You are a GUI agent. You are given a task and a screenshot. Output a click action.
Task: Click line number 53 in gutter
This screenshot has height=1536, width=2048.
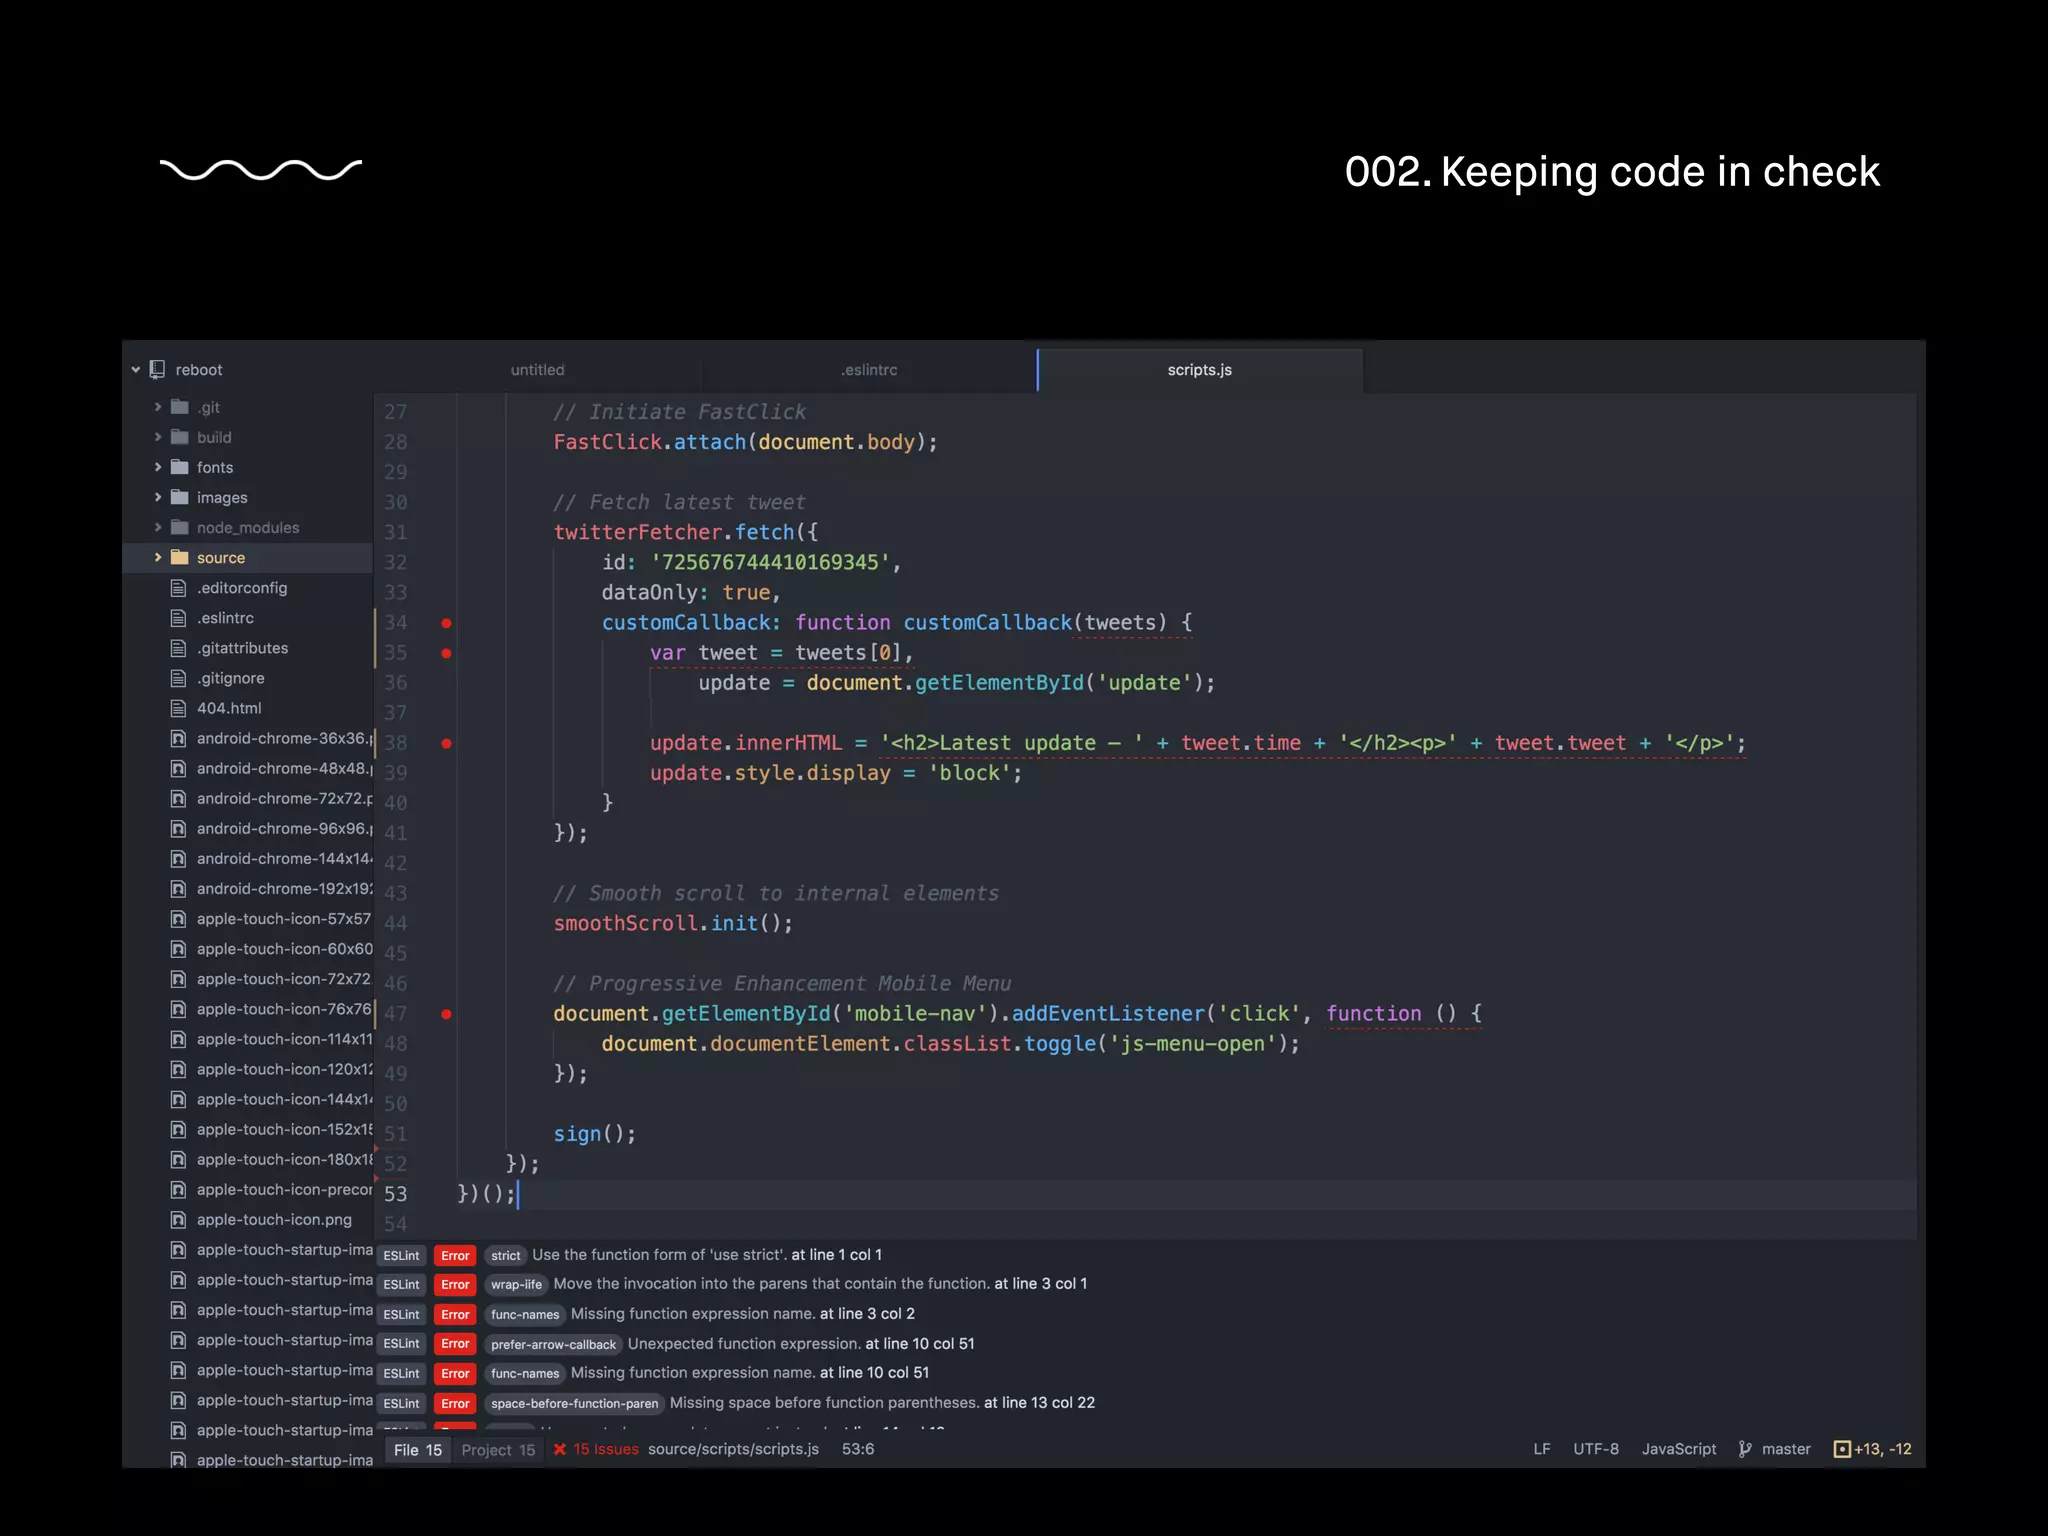[396, 1194]
